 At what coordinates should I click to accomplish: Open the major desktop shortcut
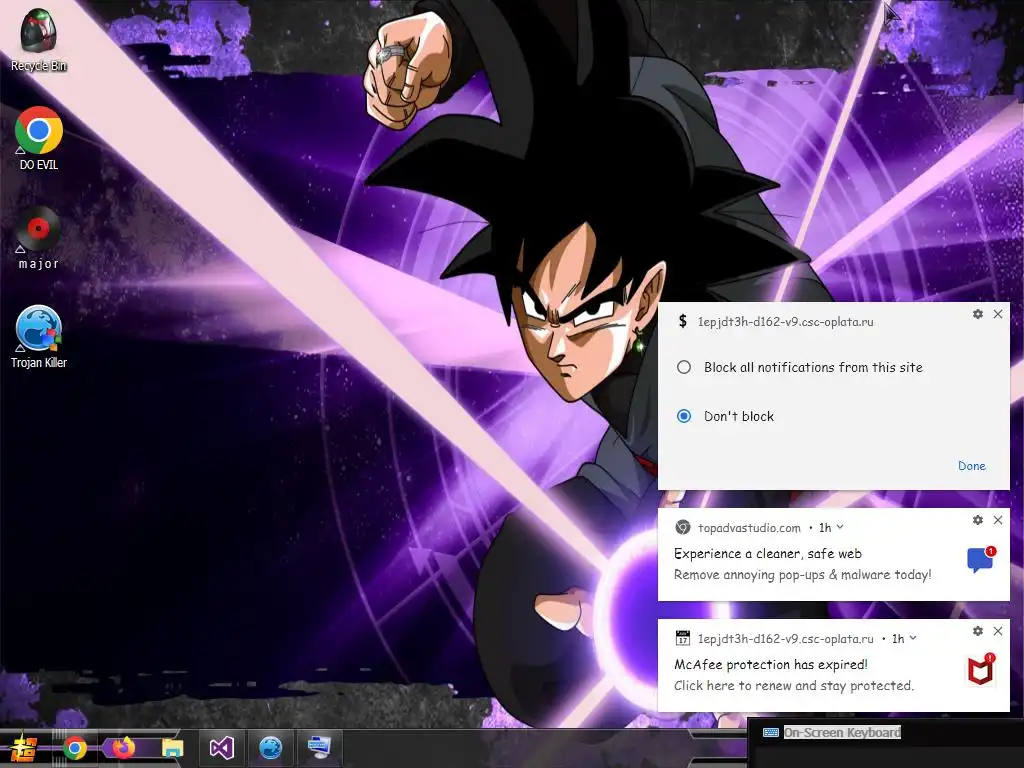[39, 238]
